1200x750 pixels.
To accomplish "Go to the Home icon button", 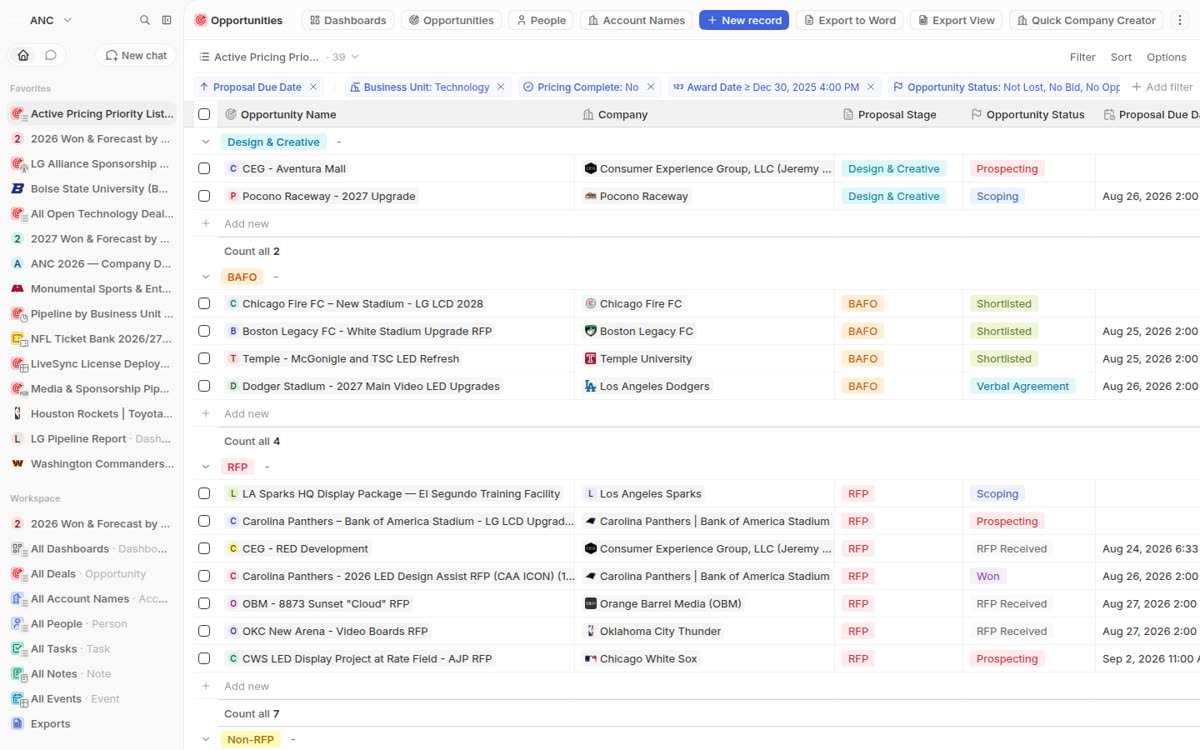I will point(23,55).
